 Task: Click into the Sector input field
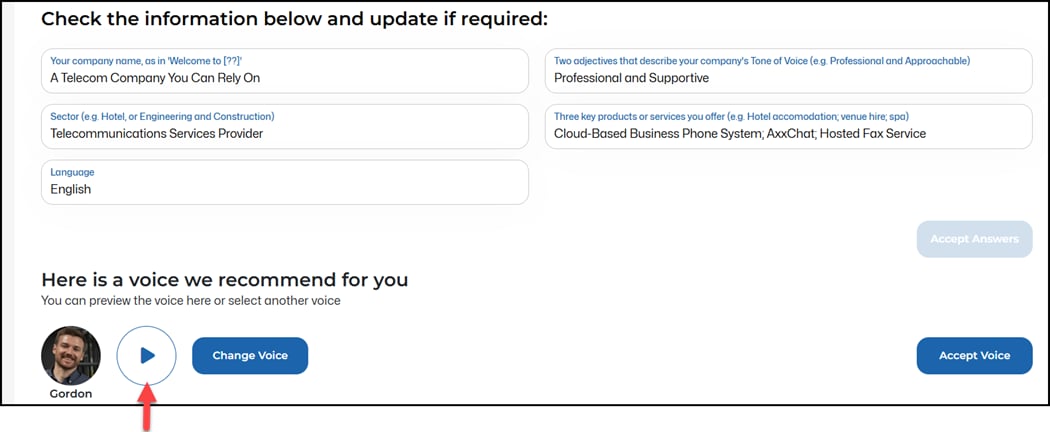[285, 133]
